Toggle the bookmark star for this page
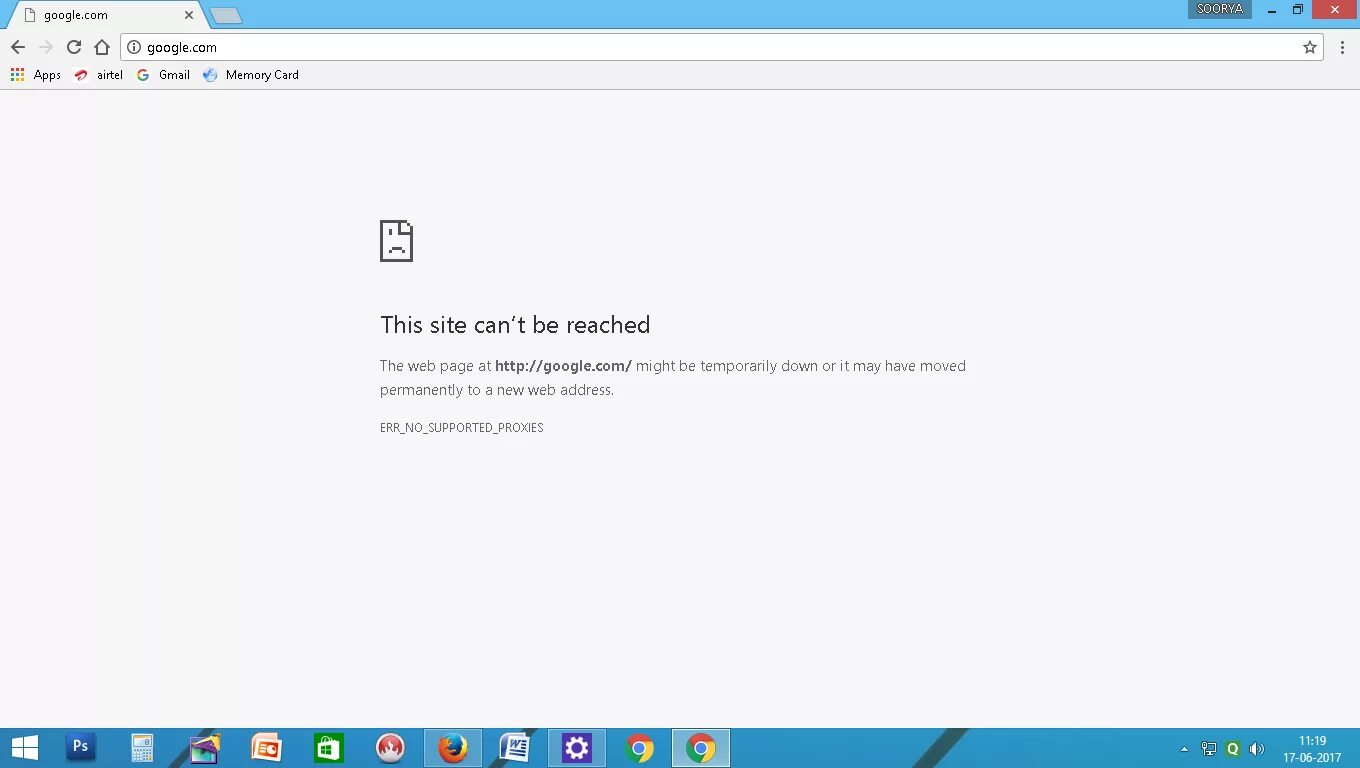The width and height of the screenshot is (1360, 768). 1311,47
